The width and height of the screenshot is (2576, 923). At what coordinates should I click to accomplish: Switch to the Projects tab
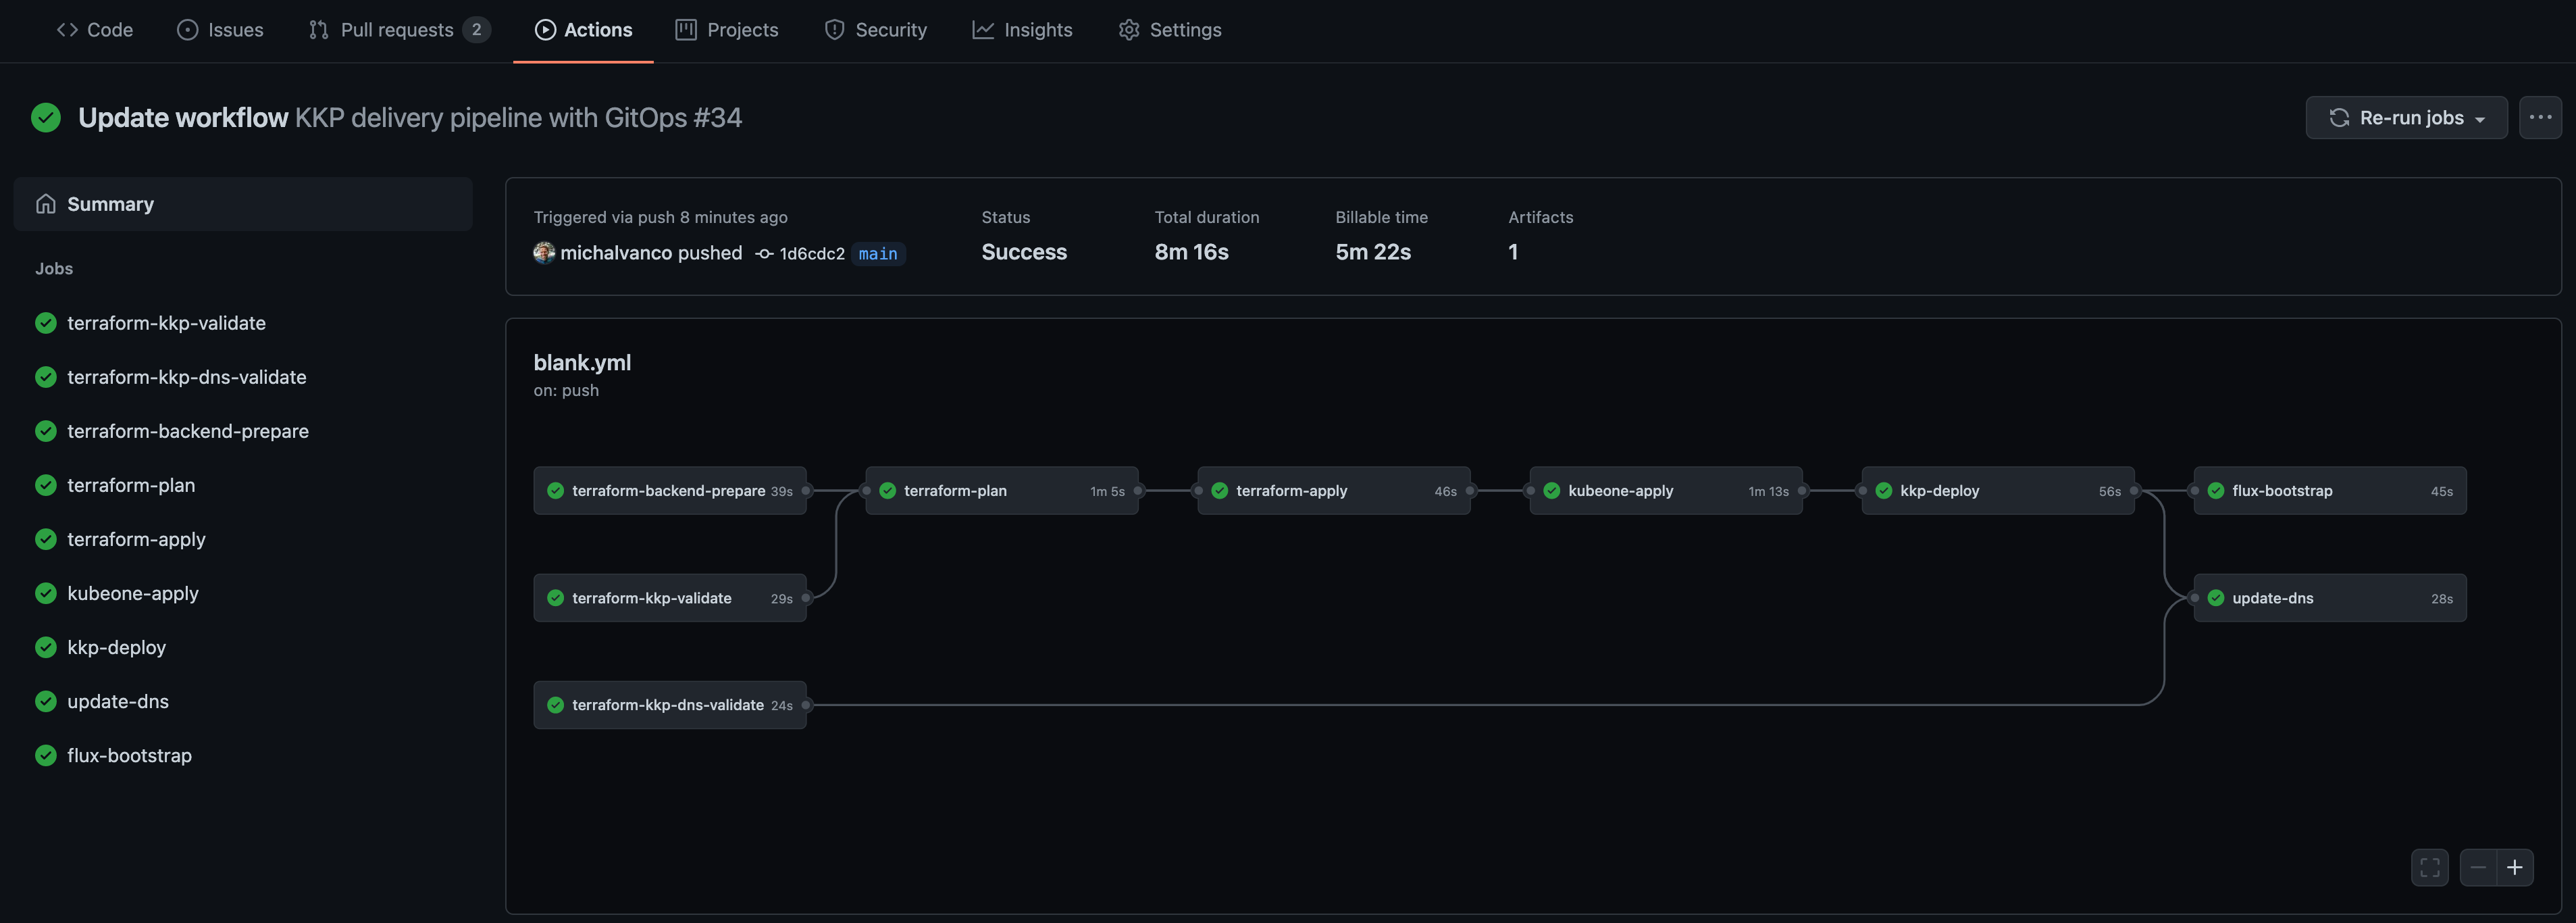(727, 29)
